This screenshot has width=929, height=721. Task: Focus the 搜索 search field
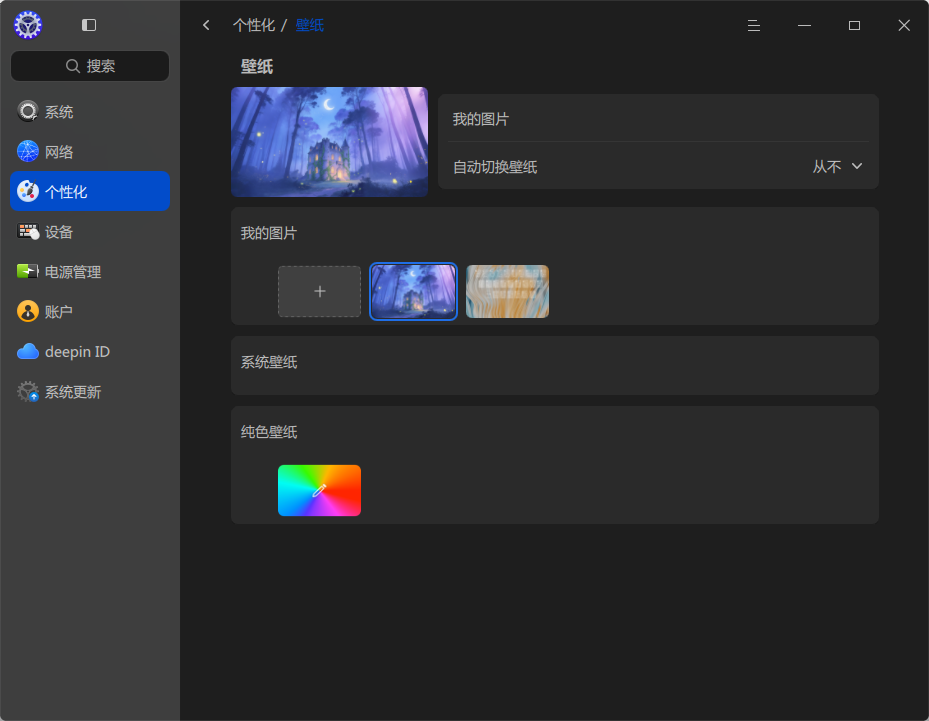[90, 66]
